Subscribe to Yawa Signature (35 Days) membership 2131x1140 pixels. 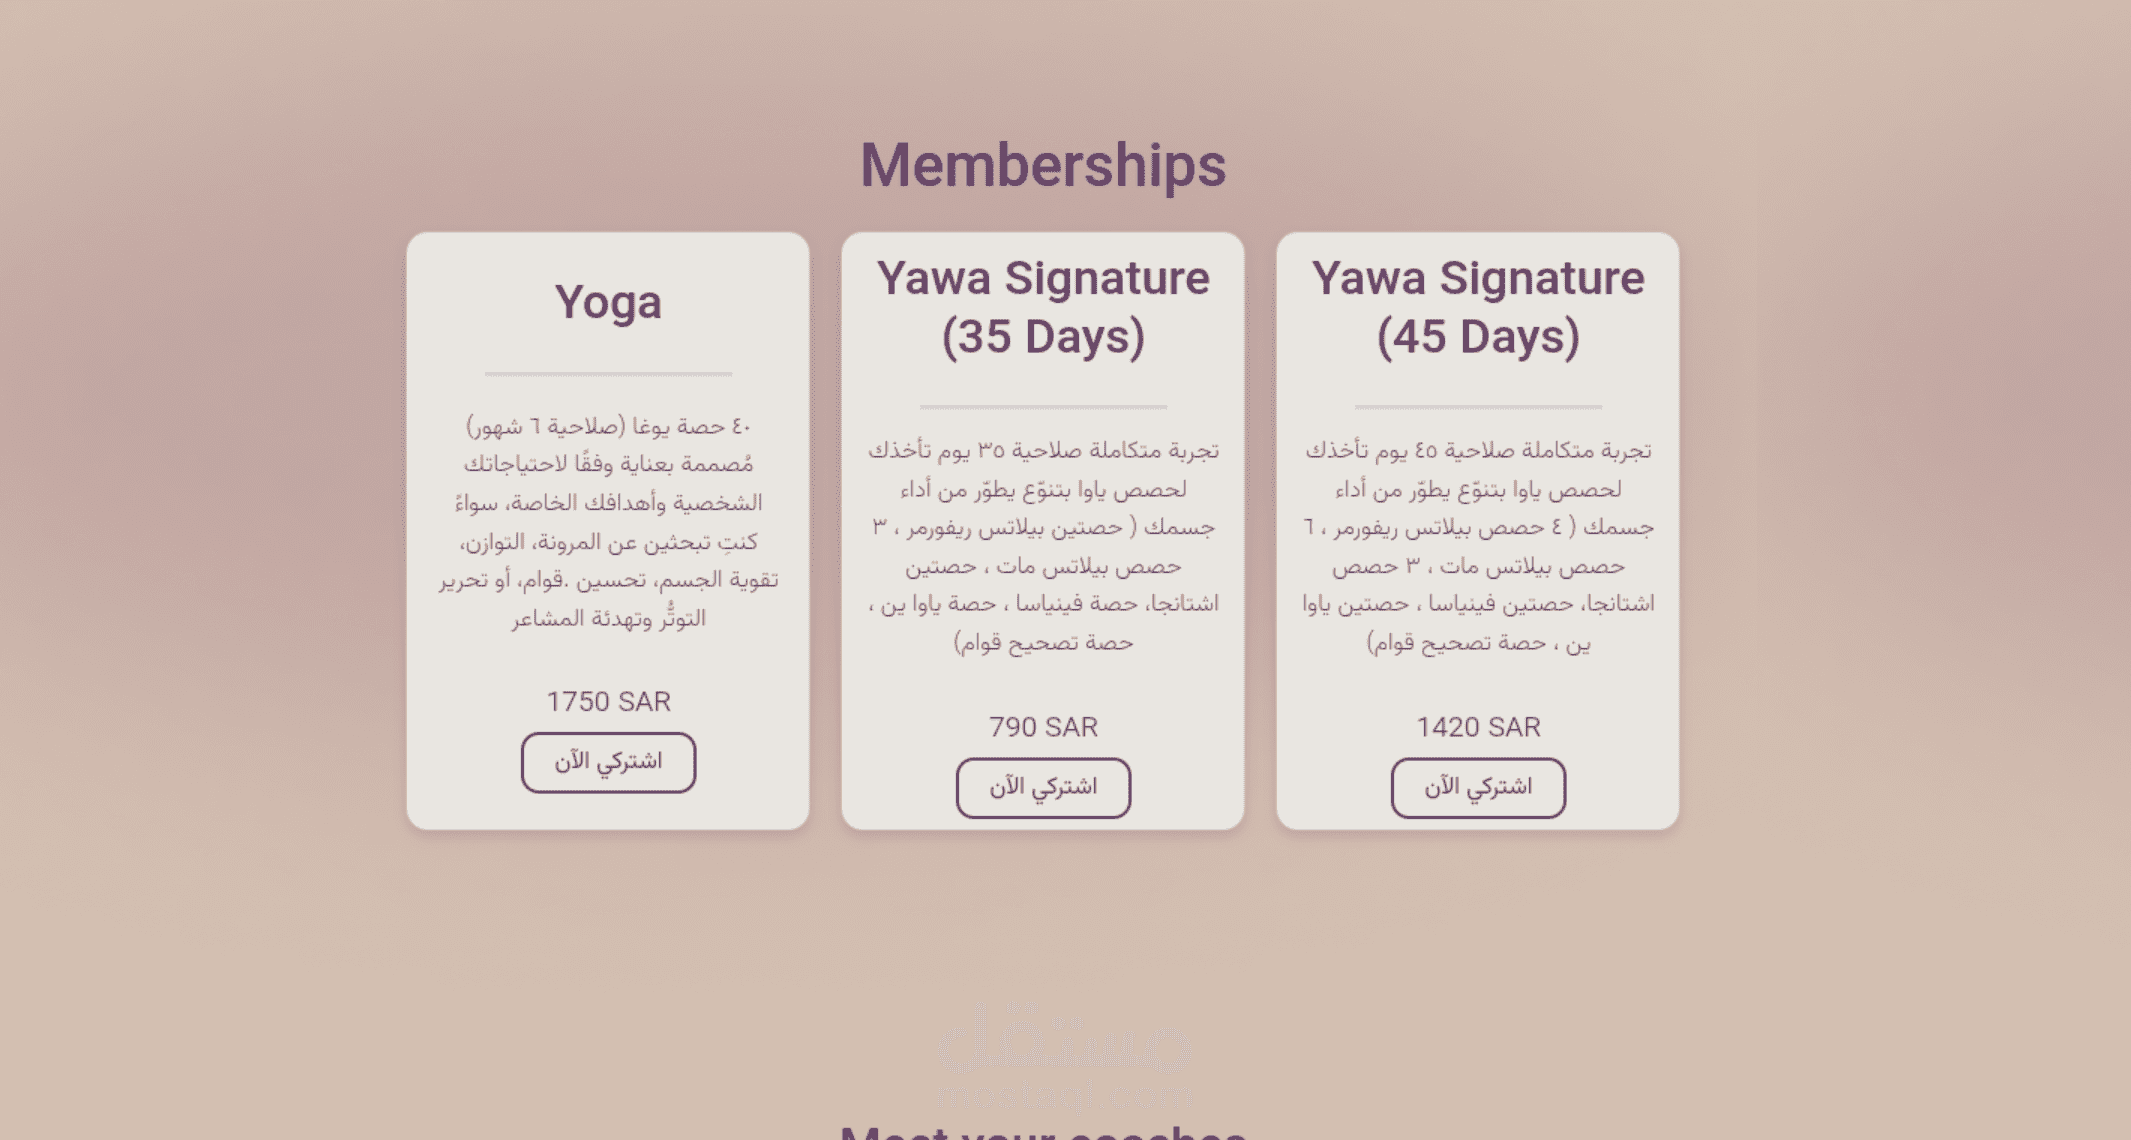(1043, 788)
